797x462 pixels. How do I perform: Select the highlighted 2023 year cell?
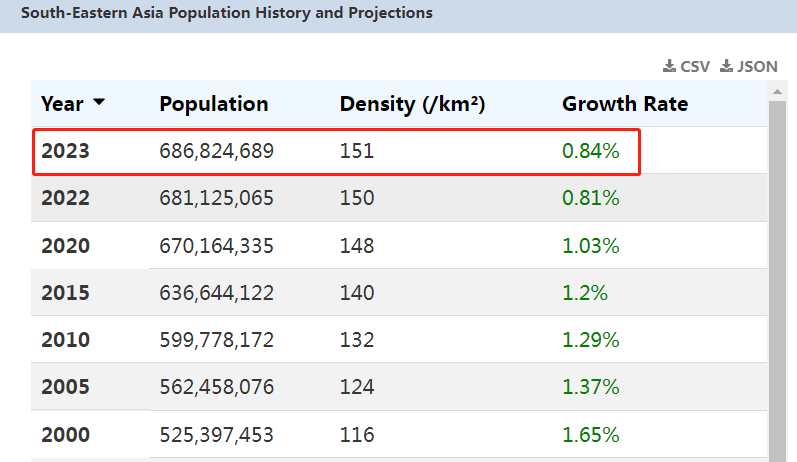click(65, 152)
